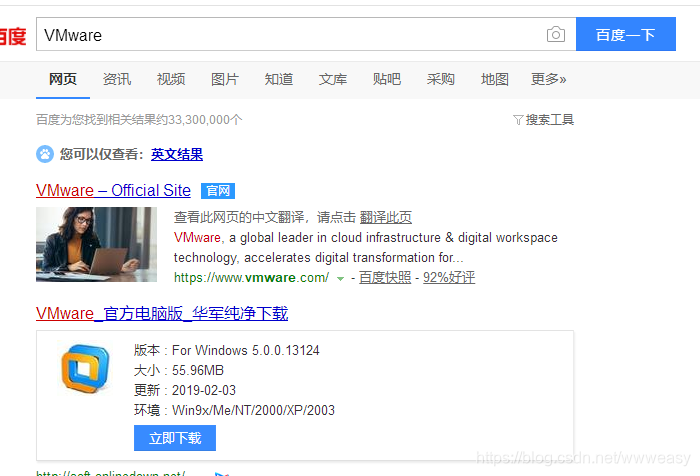Viewport: 700px width, 476px height.
Task: Select the 网页 tab
Action: [62, 79]
